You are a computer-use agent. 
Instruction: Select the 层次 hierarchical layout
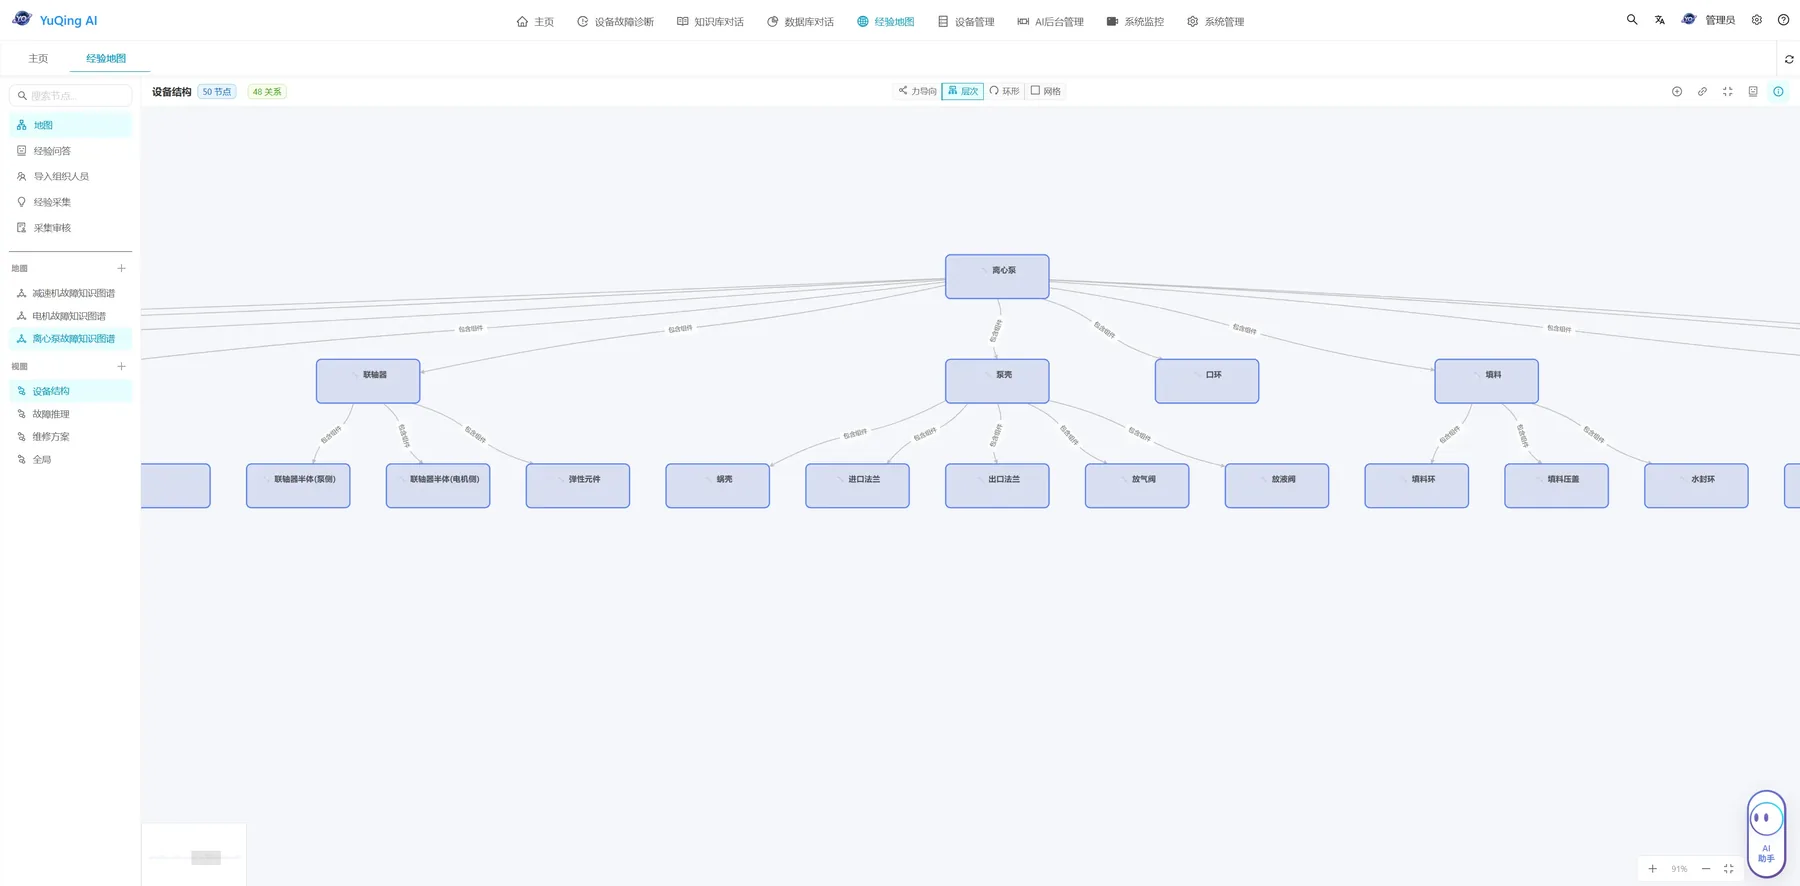[x=963, y=91]
